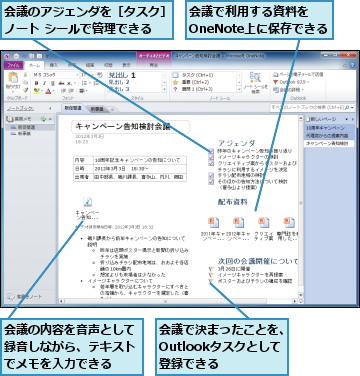
Task: Toggle first agenda checkbox under アジェンダ
Action: 211,151
